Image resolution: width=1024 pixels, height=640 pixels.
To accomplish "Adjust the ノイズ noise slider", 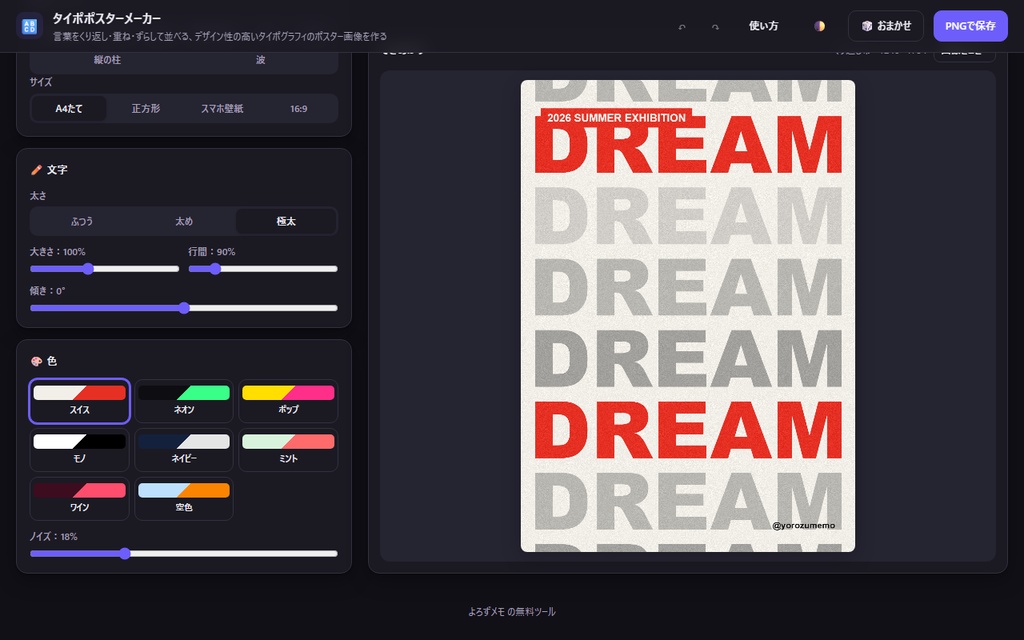I will 184,554.
